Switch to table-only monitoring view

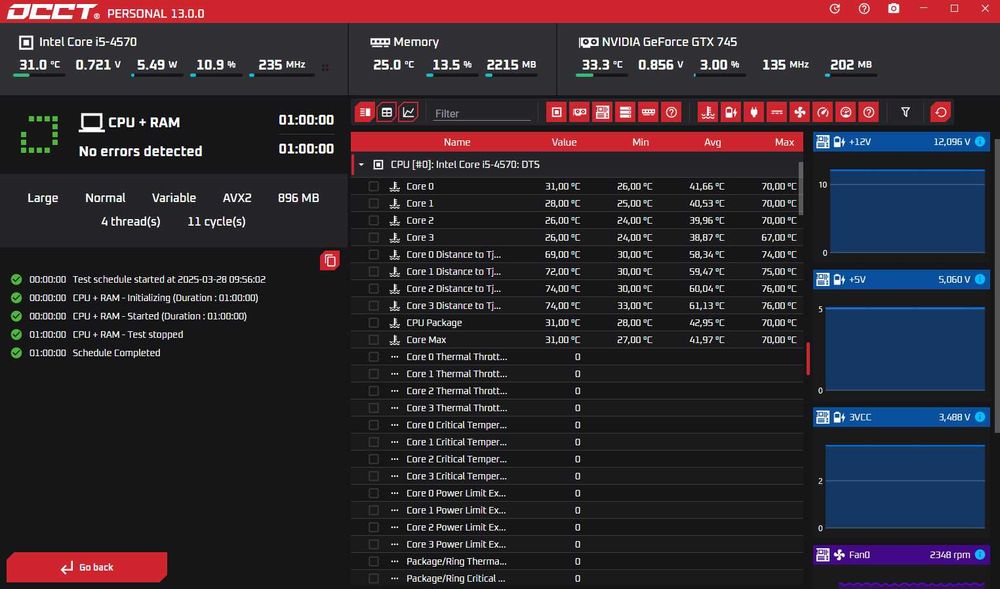pos(386,112)
